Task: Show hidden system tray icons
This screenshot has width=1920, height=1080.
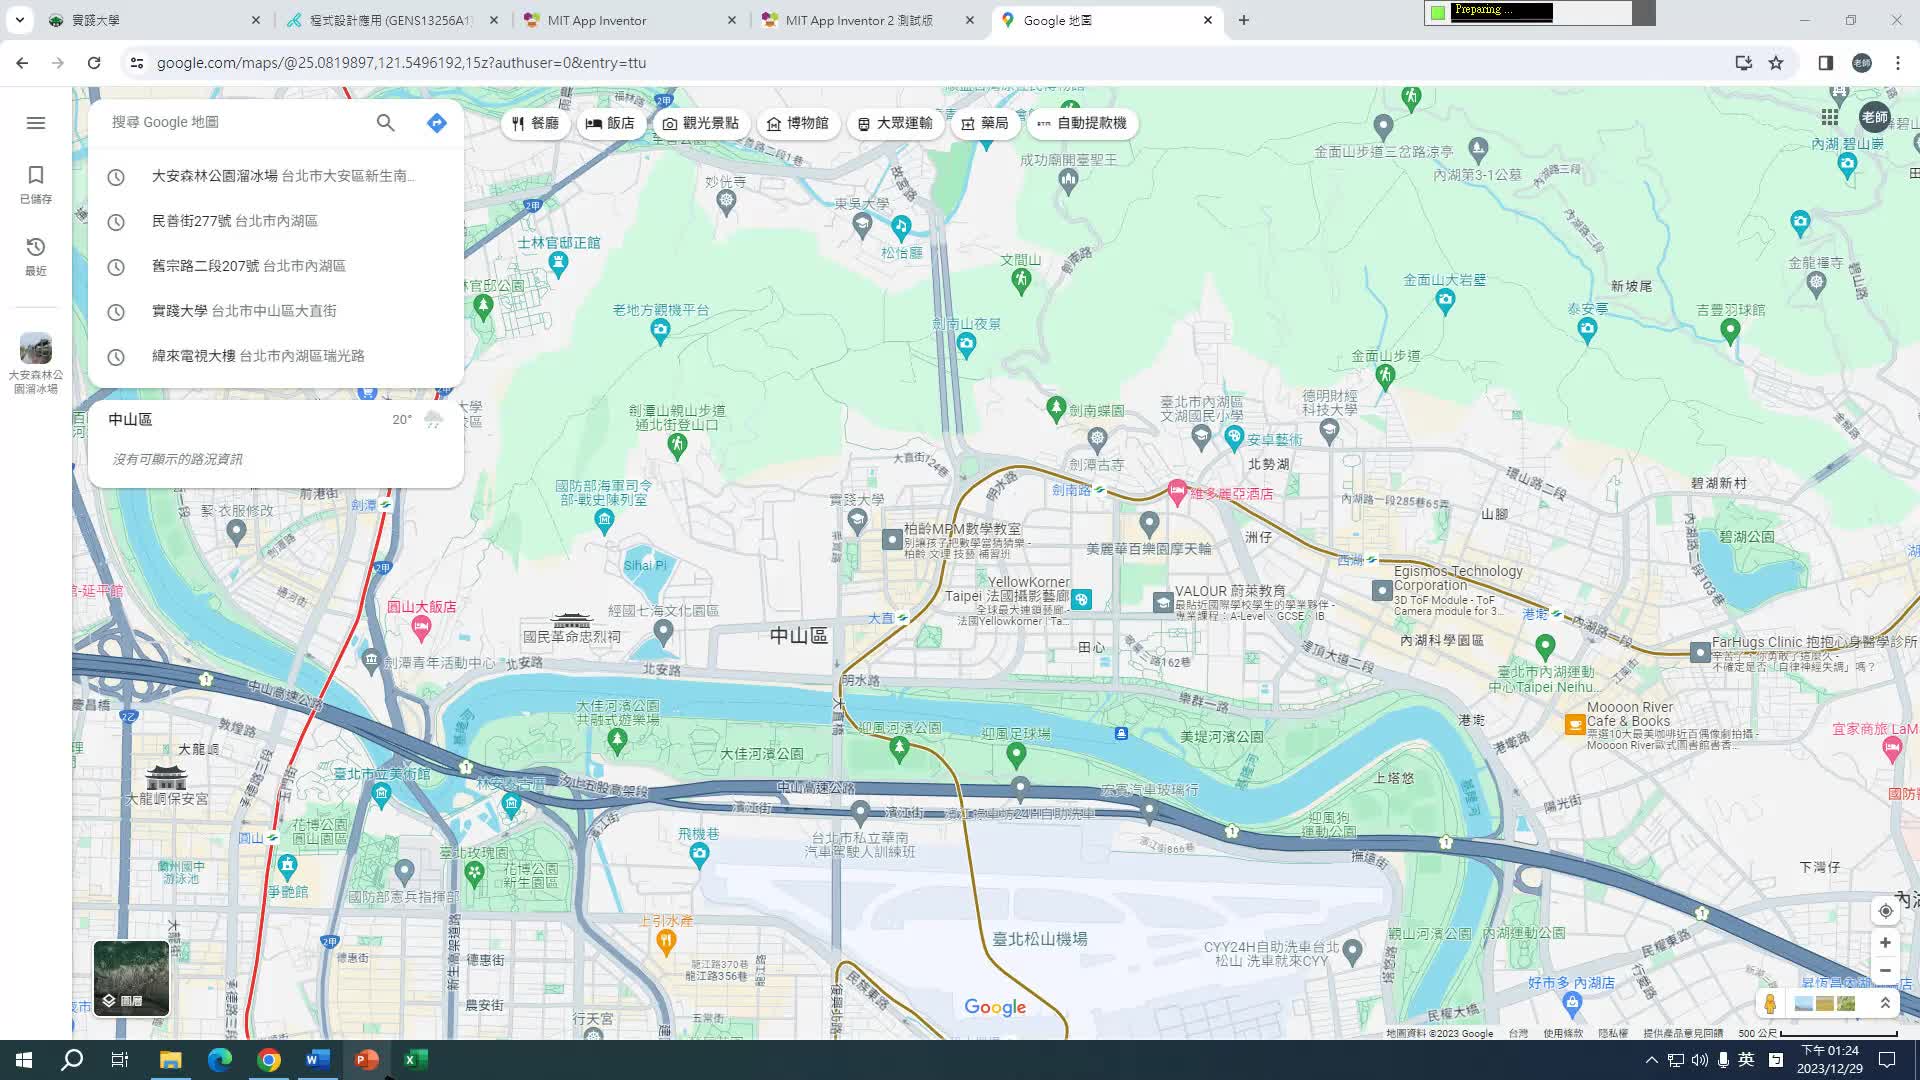Action: click(x=1651, y=1060)
